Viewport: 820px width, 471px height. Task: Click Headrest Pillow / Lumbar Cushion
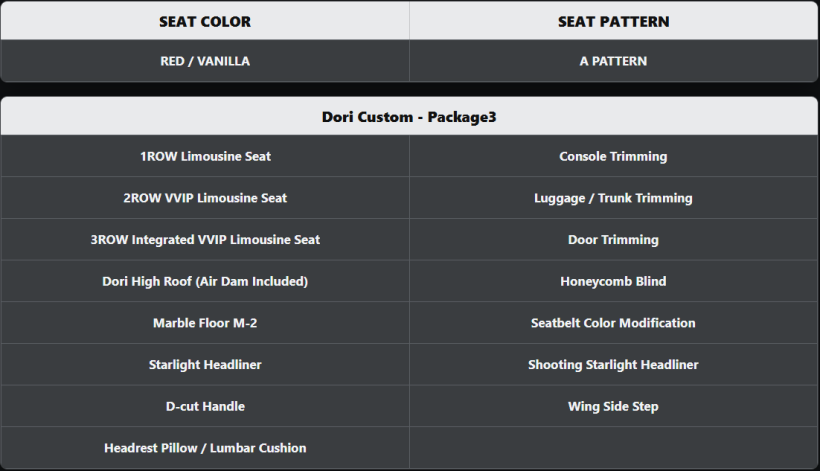tap(205, 448)
